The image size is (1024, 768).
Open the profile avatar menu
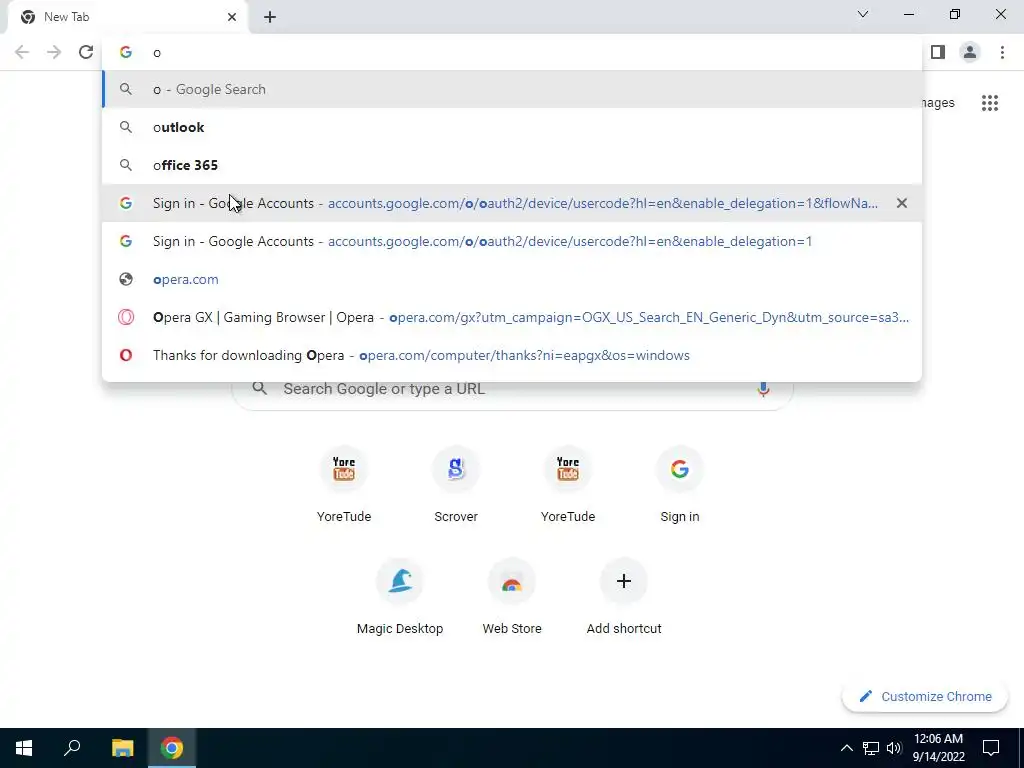(x=970, y=52)
